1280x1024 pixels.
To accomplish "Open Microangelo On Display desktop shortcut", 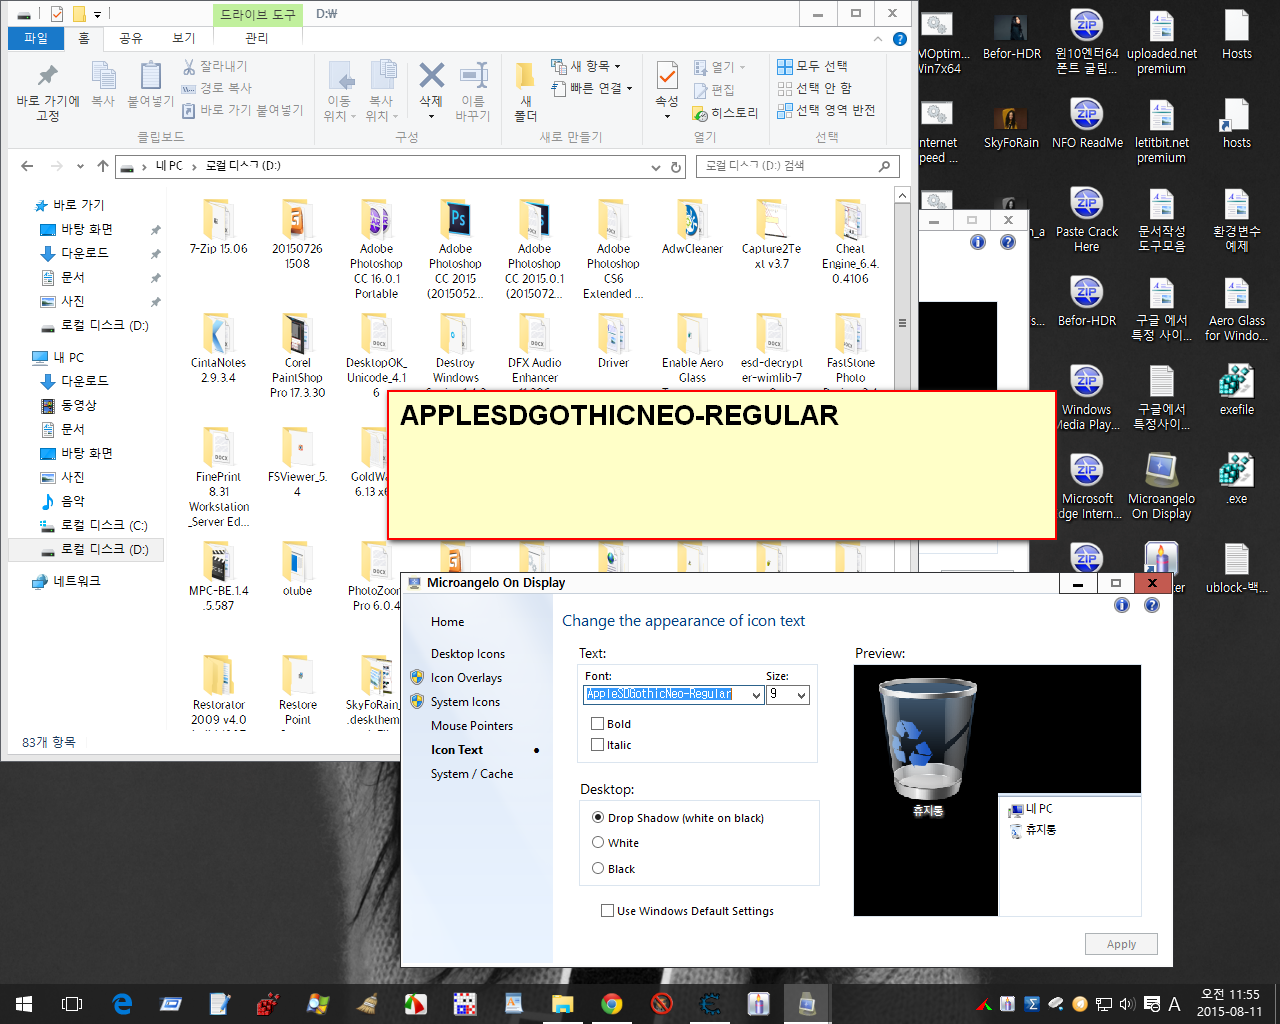I will click(x=1161, y=486).
